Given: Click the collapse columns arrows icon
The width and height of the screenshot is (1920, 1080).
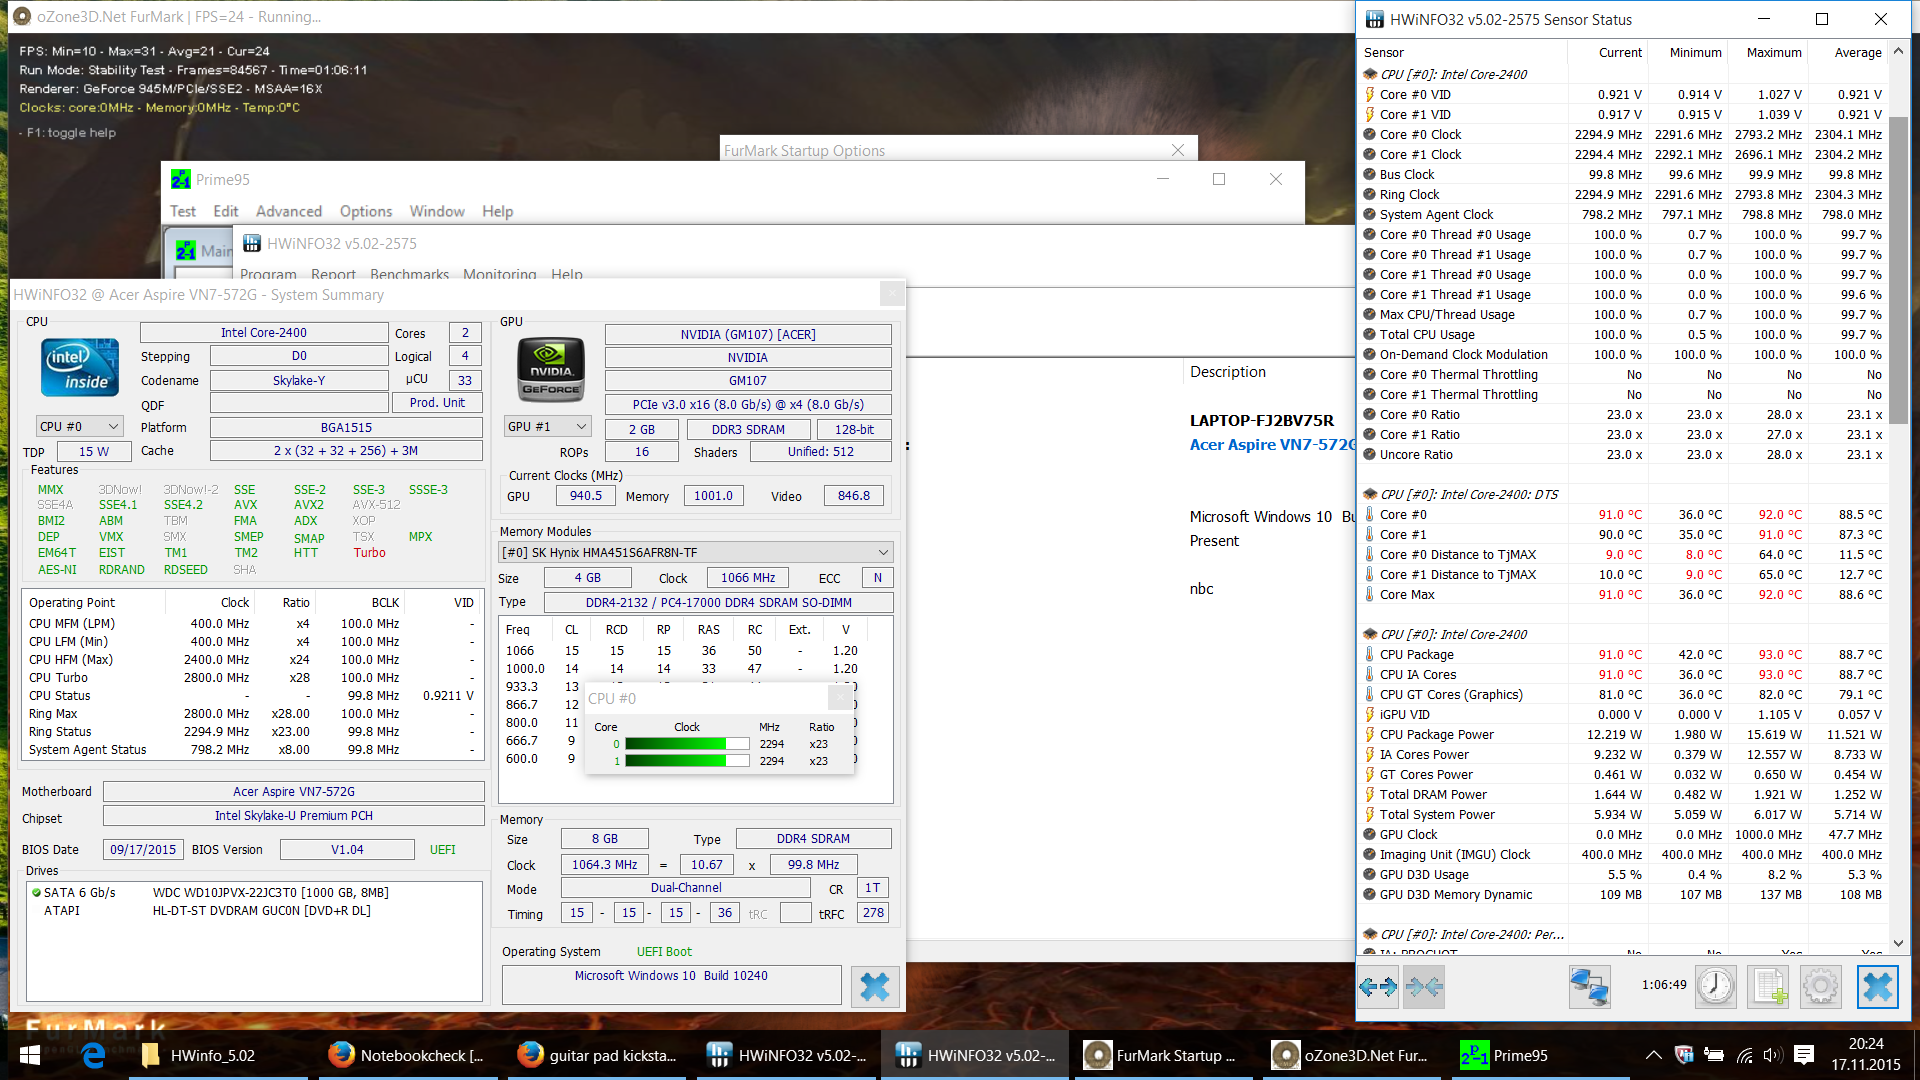Looking at the screenshot, I should click(x=1423, y=987).
